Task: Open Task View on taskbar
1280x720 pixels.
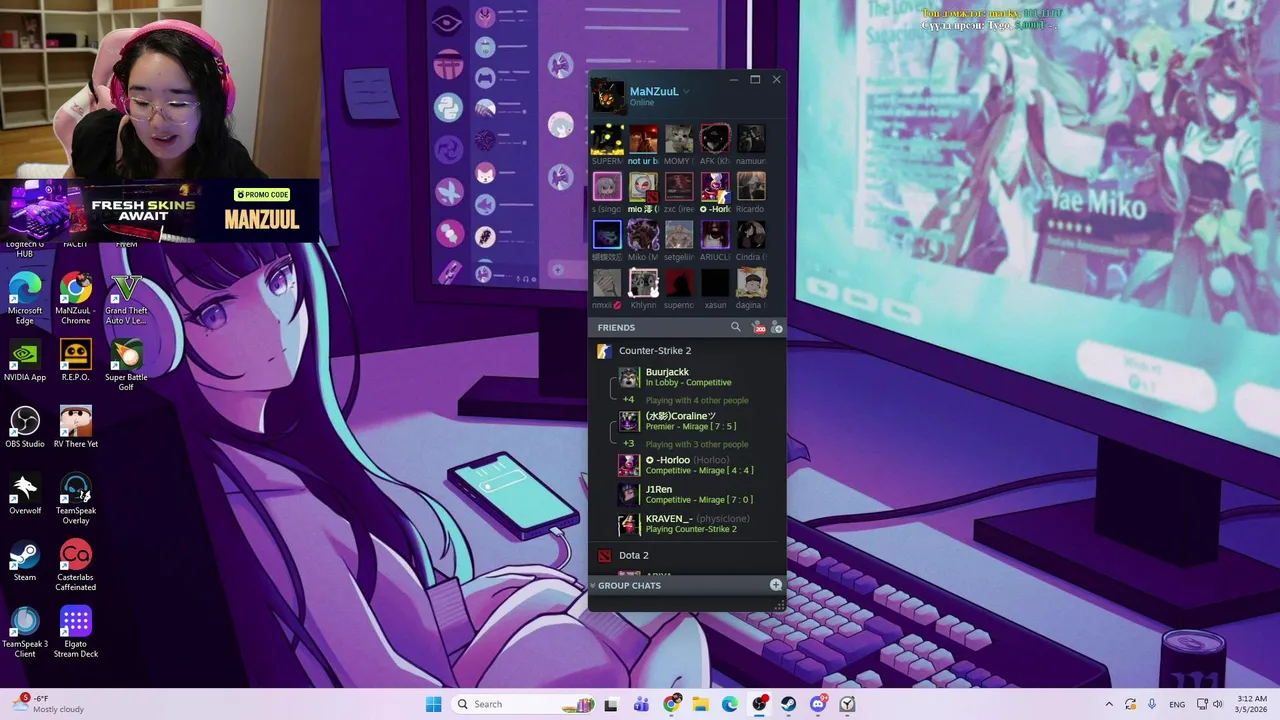Action: 611,704
